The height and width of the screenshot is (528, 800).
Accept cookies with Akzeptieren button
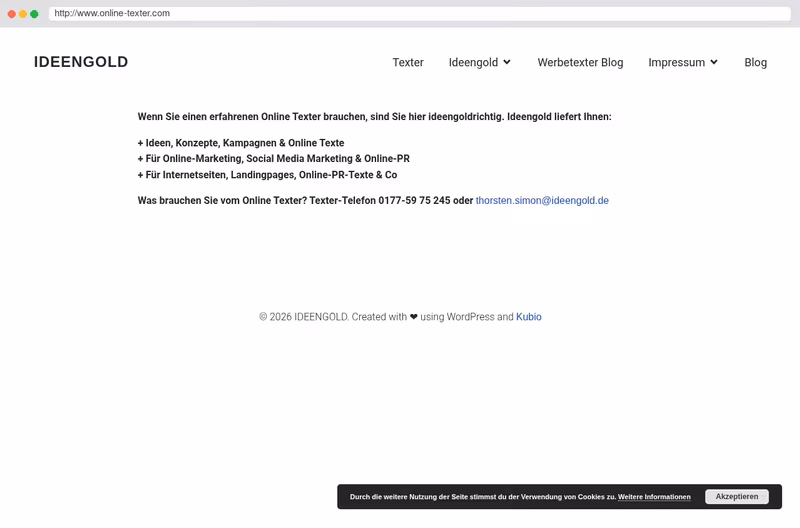[737, 496]
